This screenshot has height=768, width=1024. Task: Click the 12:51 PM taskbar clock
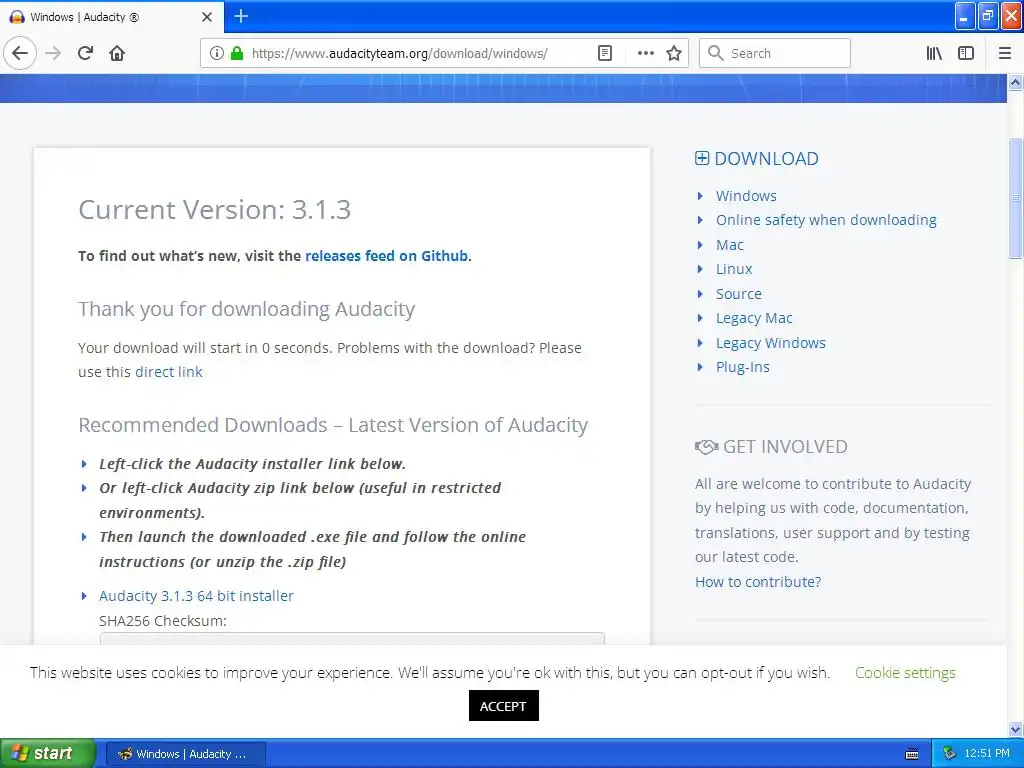(987, 754)
